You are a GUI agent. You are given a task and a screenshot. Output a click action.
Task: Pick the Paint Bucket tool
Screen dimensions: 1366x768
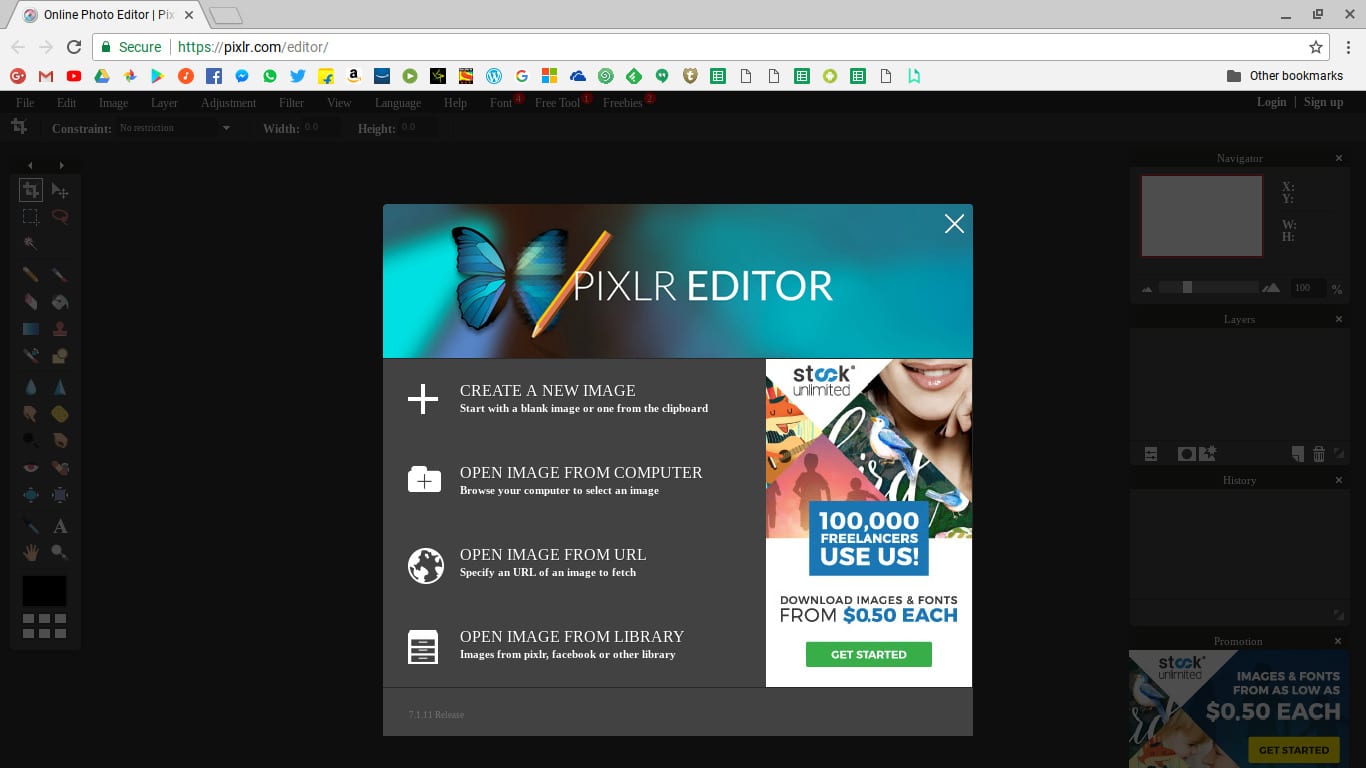point(60,301)
